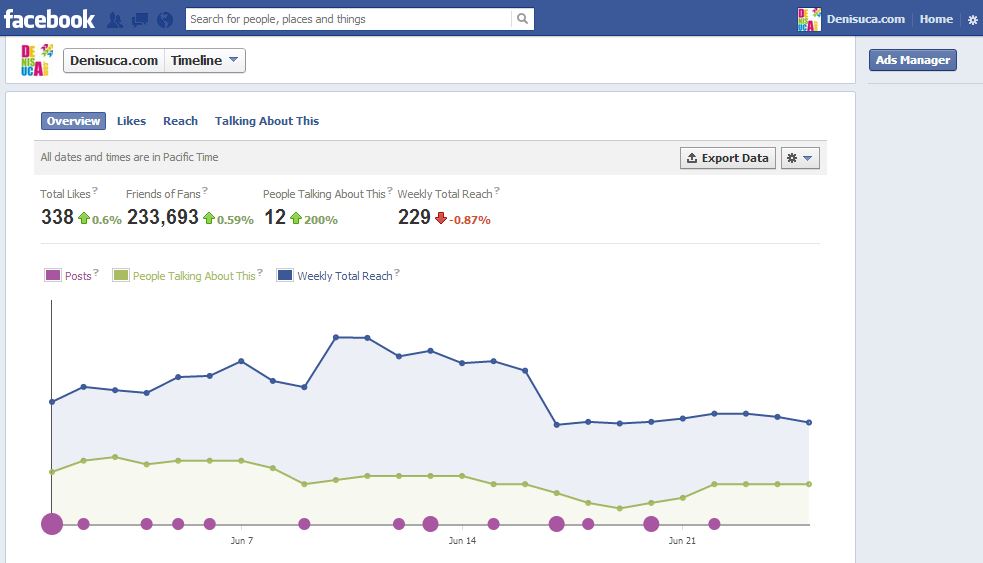Click help question mark beside Weekly Total Reach stat
The image size is (983, 563).
coord(496,190)
